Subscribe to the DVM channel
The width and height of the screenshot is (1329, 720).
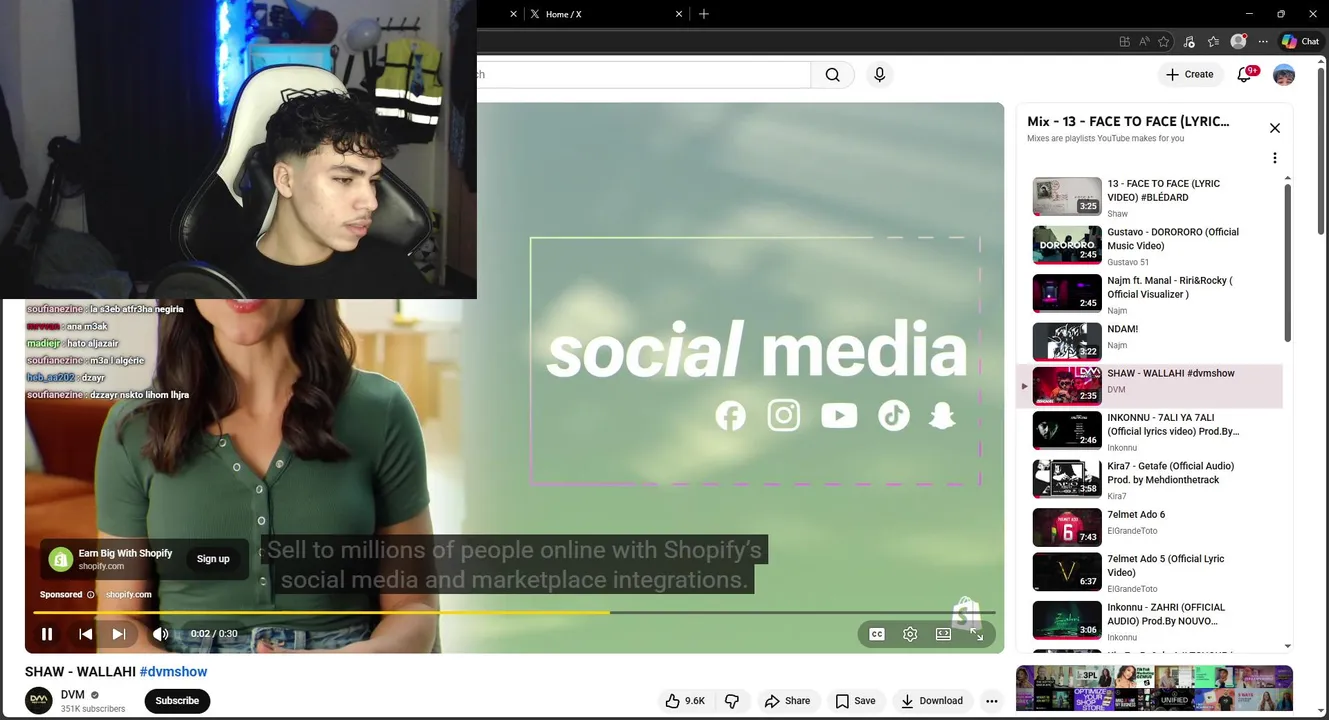(177, 701)
